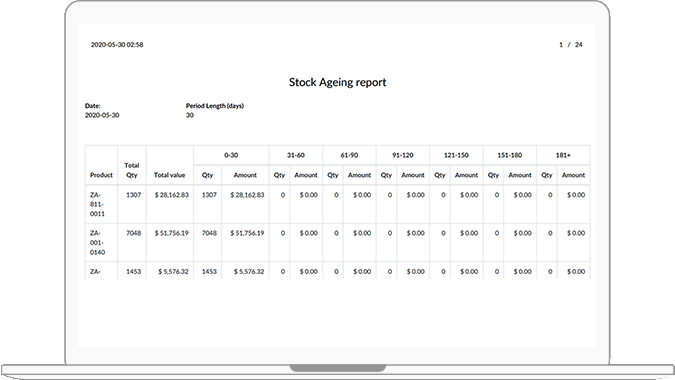Click total value $ 5,576.32
Image resolution: width=675 pixels, height=380 pixels.
(173, 272)
